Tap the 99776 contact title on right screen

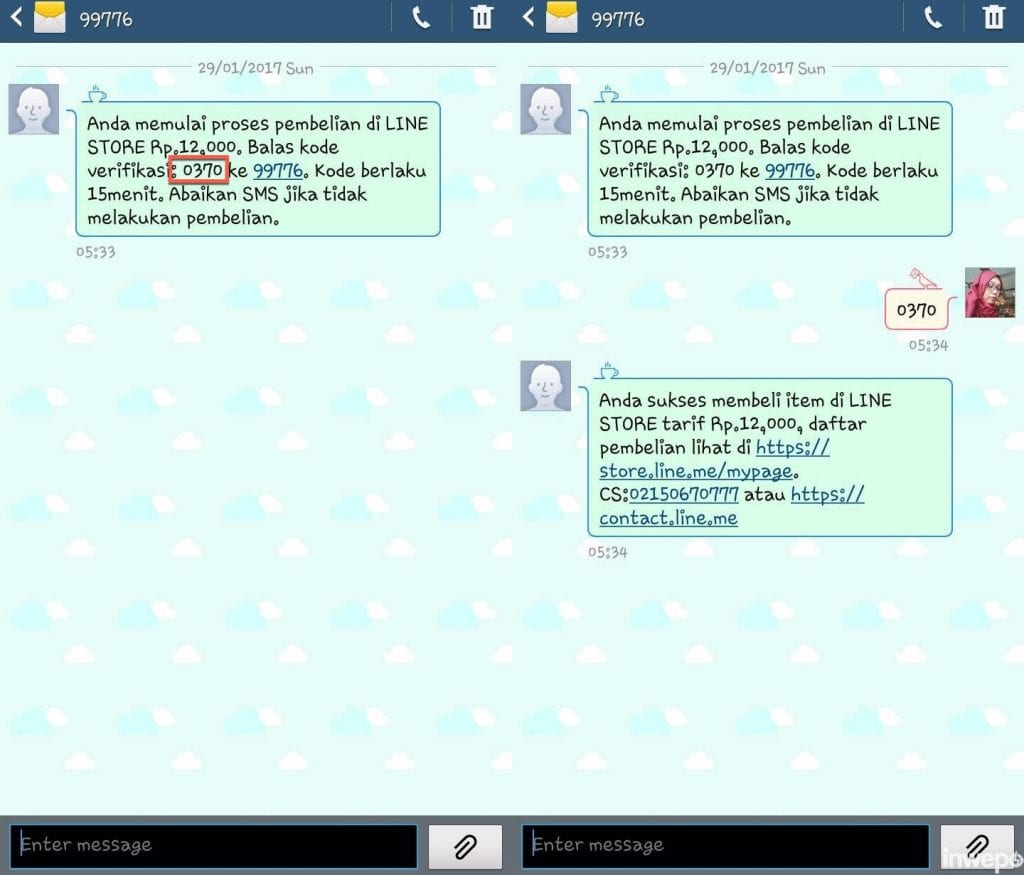pyautogui.click(x=618, y=20)
